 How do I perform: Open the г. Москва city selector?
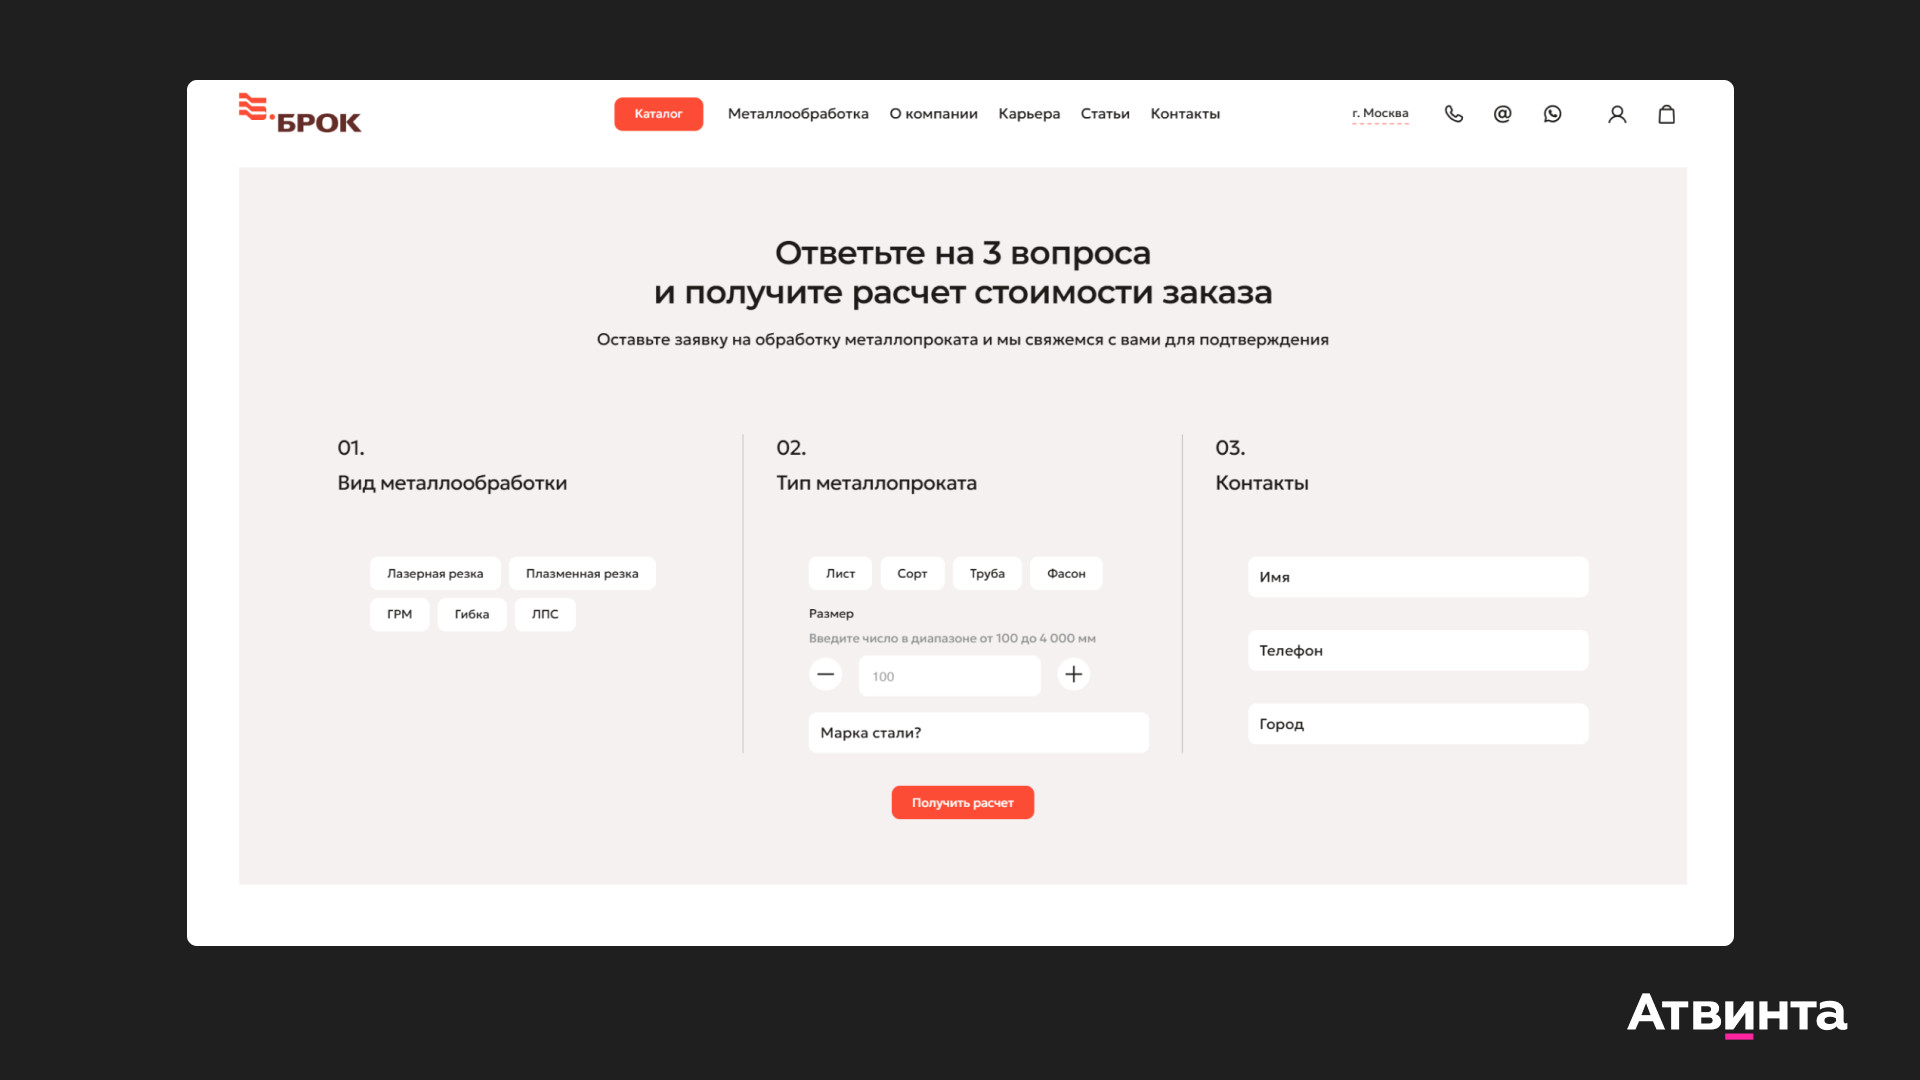(x=1380, y=114)
